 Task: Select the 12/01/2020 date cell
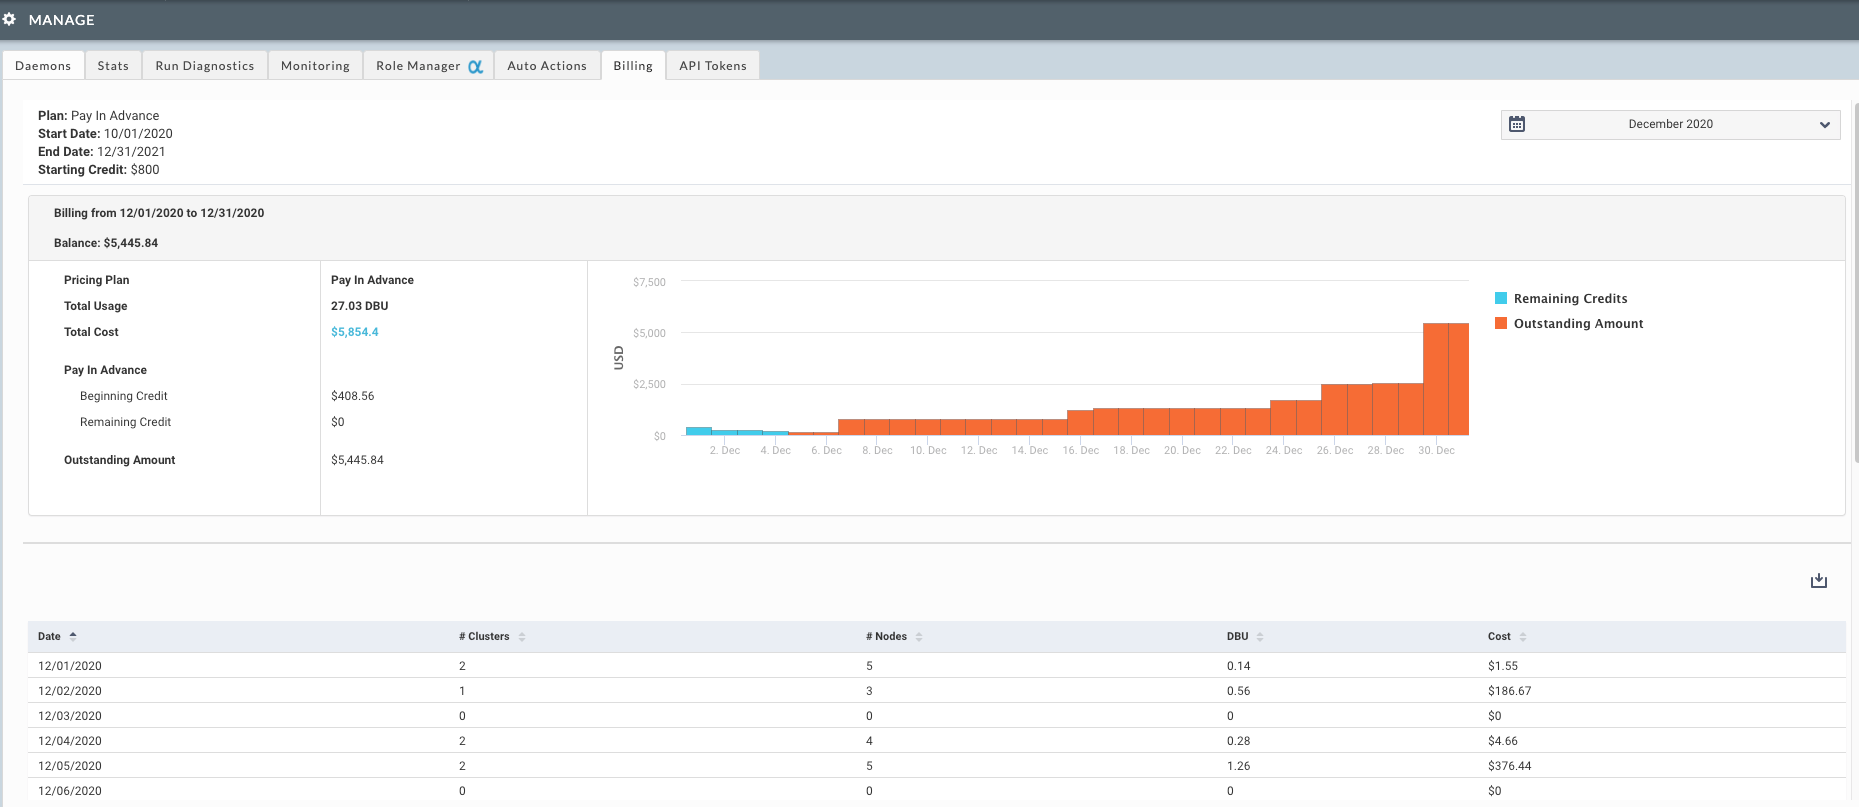click(x=70, y=666)
